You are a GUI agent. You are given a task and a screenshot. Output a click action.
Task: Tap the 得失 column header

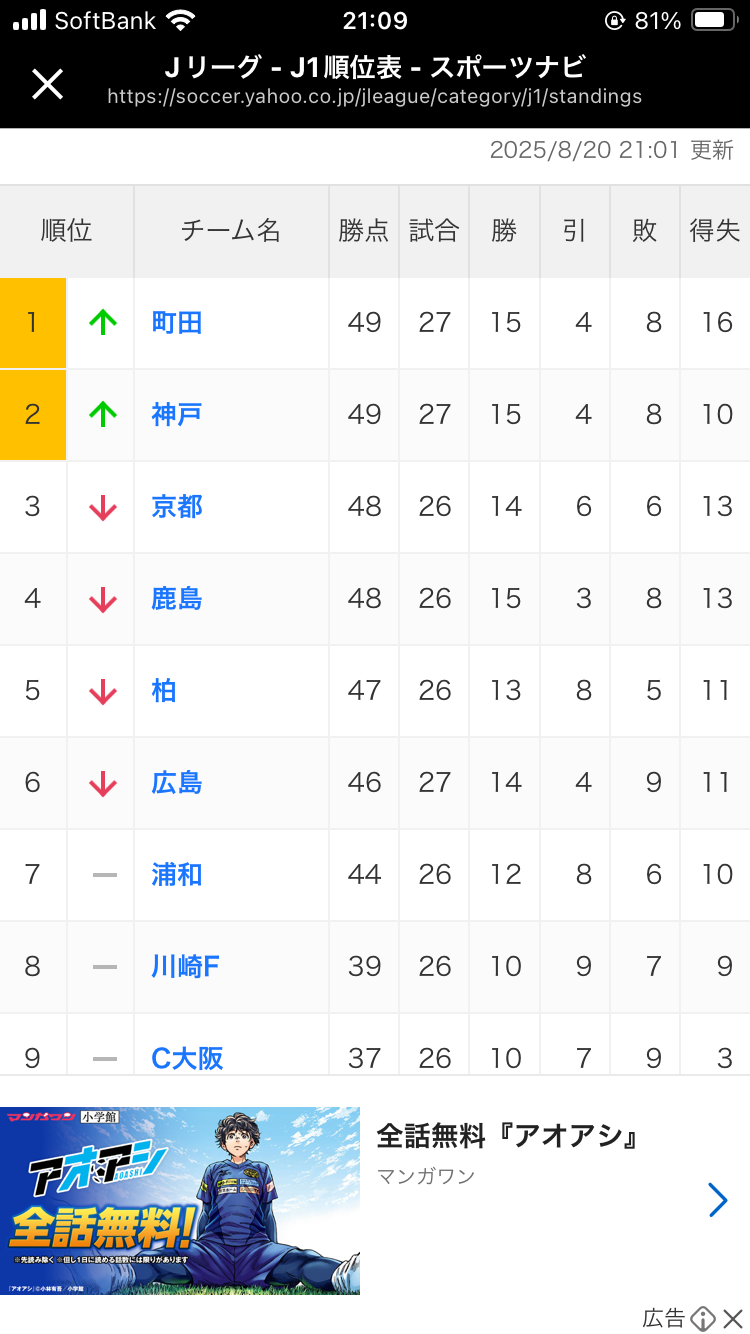[715, 231]
